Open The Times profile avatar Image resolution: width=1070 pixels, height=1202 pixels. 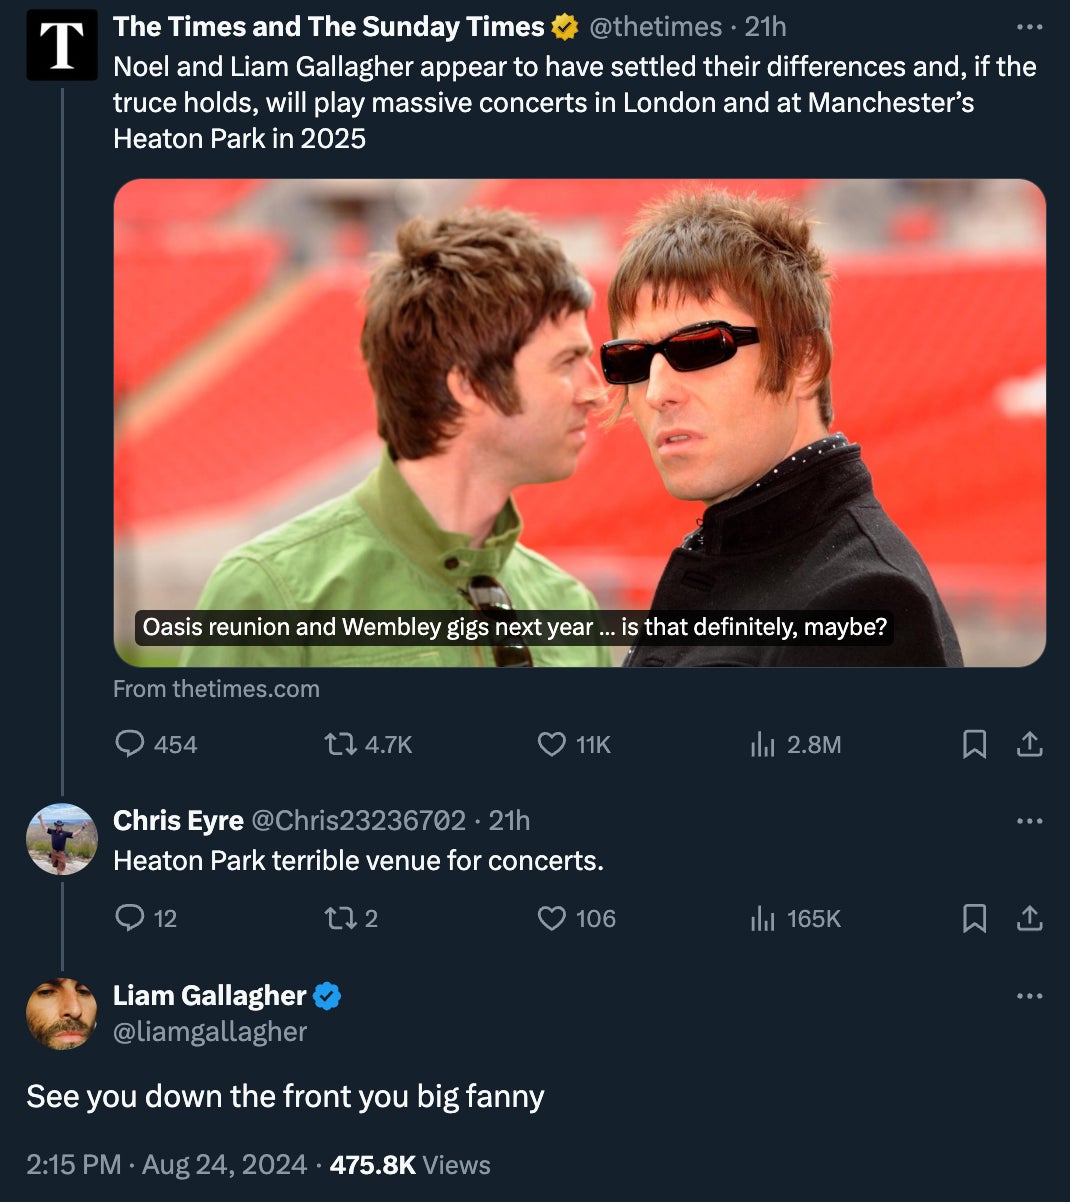62,45
